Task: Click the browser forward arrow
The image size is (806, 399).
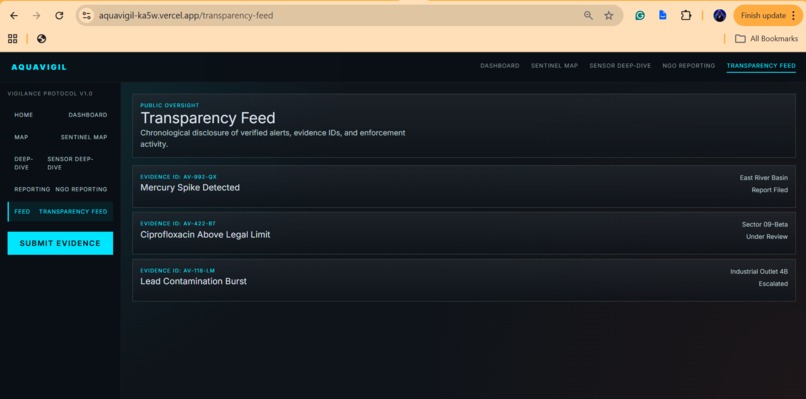Action: 36,15
